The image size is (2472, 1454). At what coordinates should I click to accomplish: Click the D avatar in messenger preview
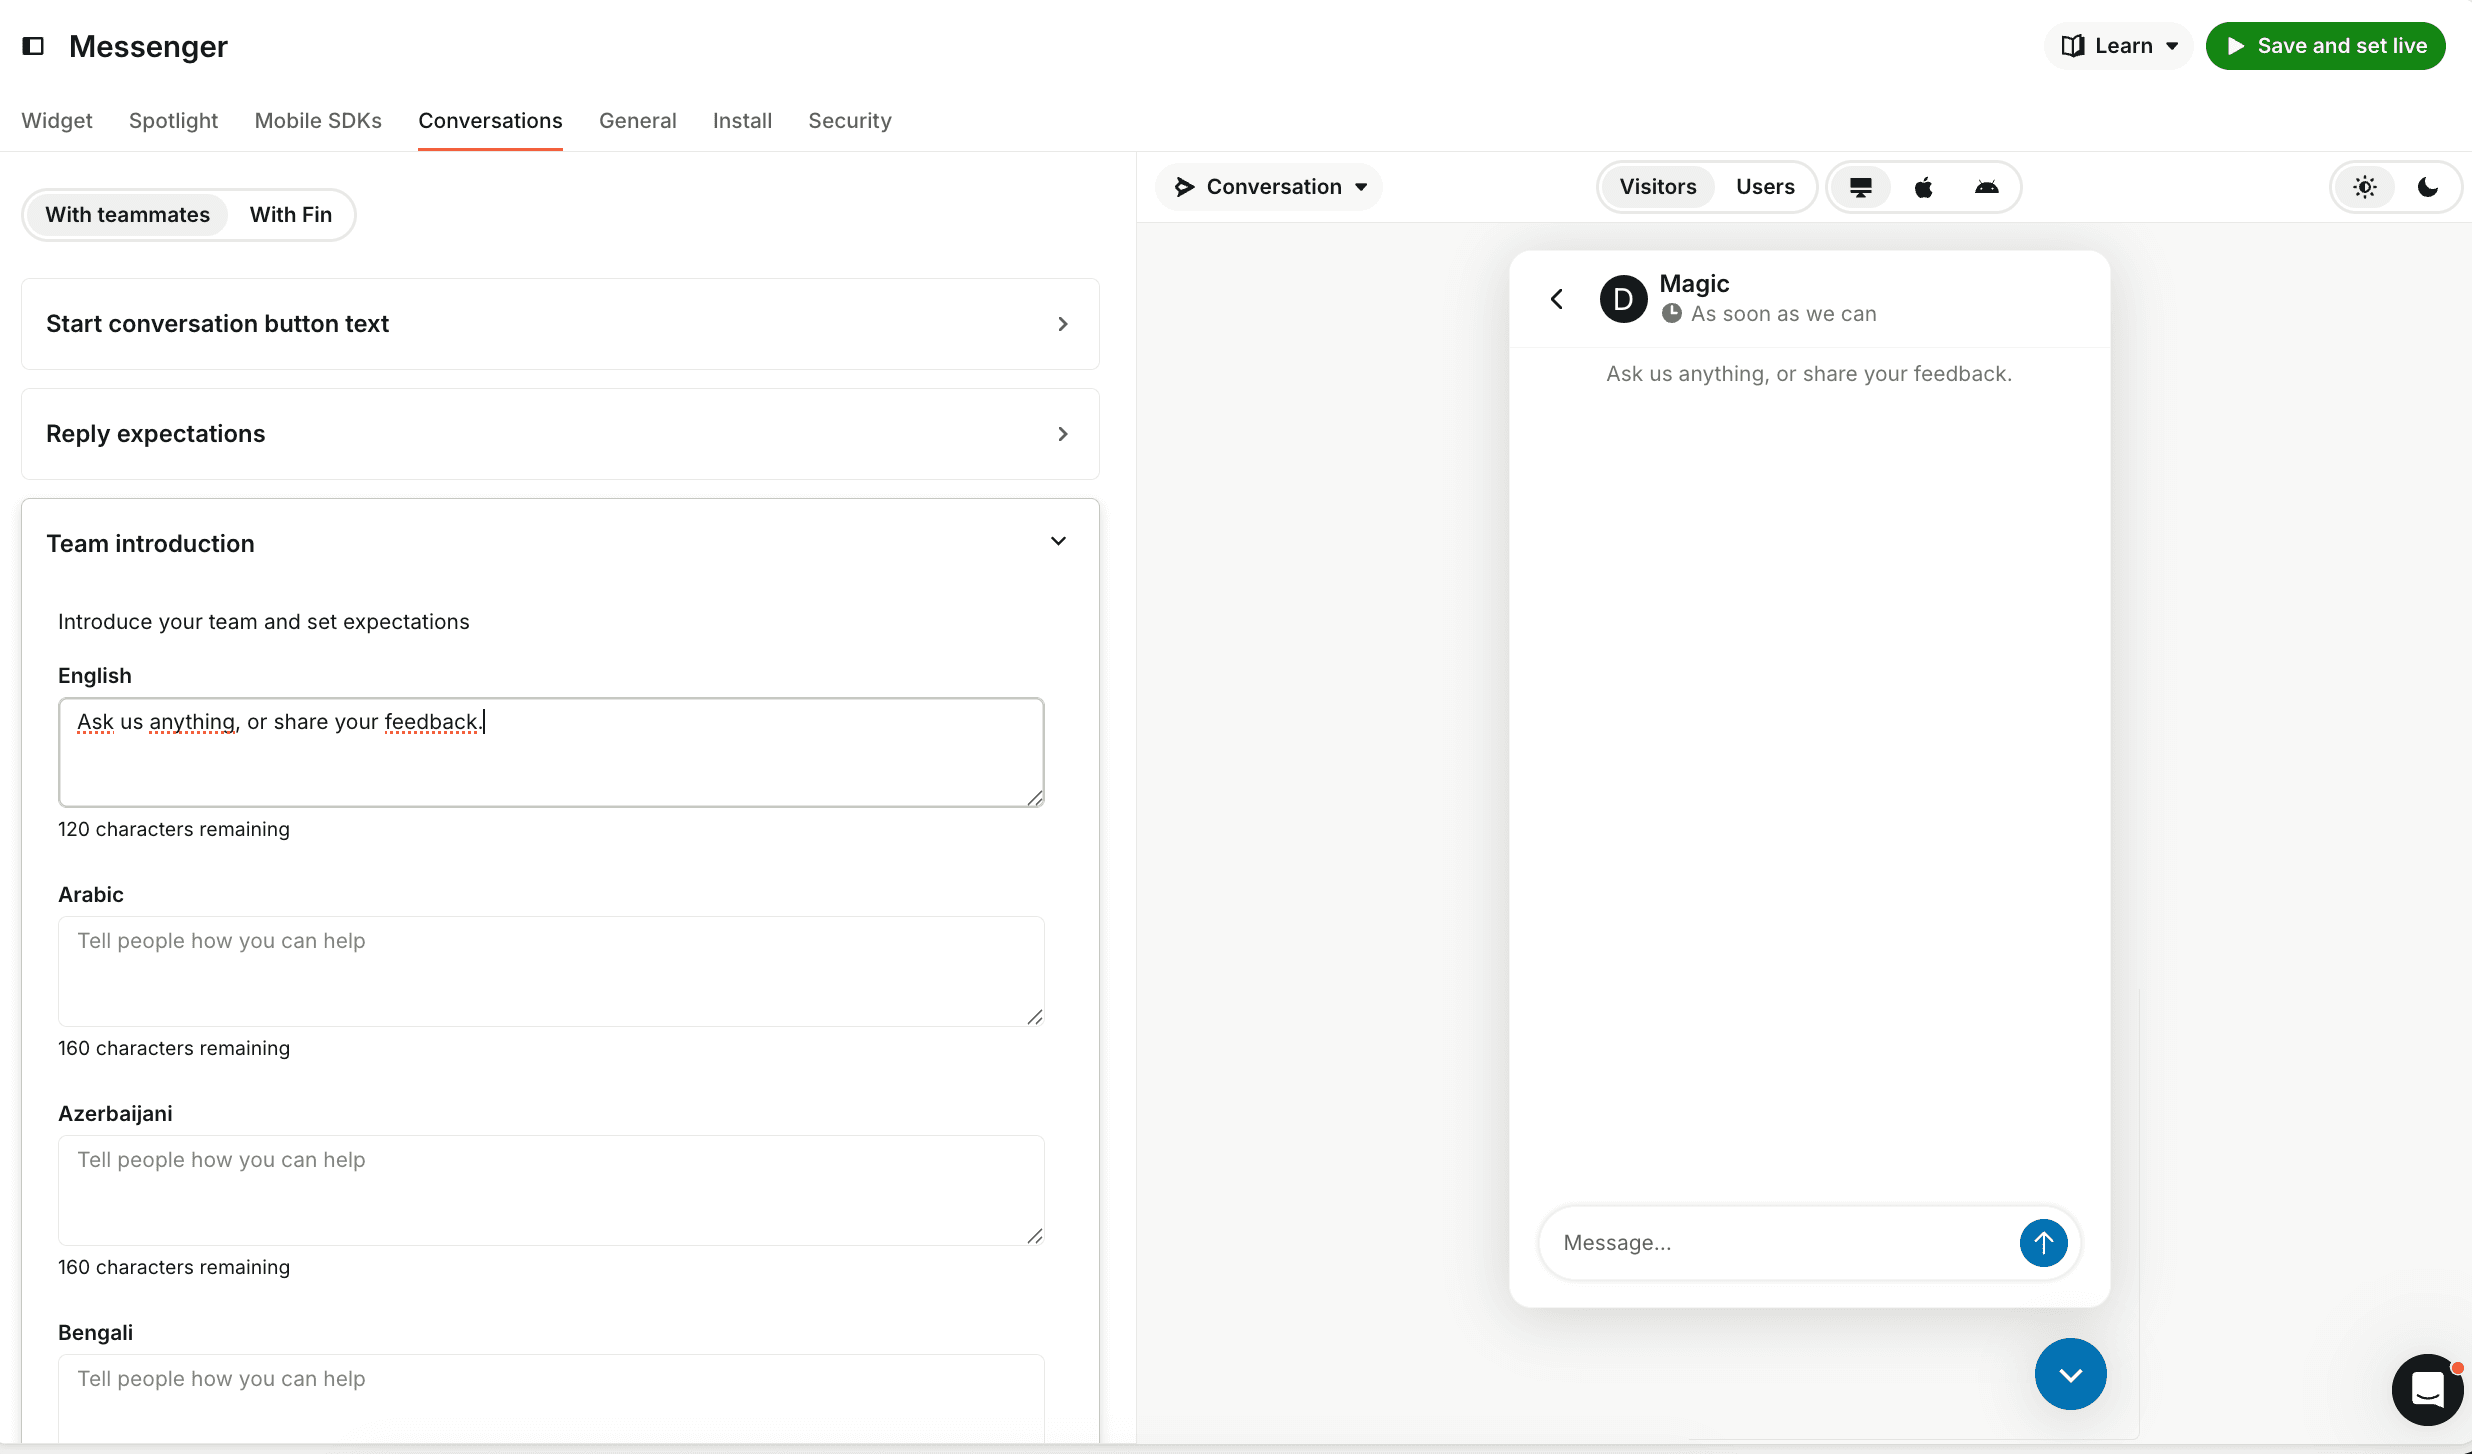[x=1623, y=299]
